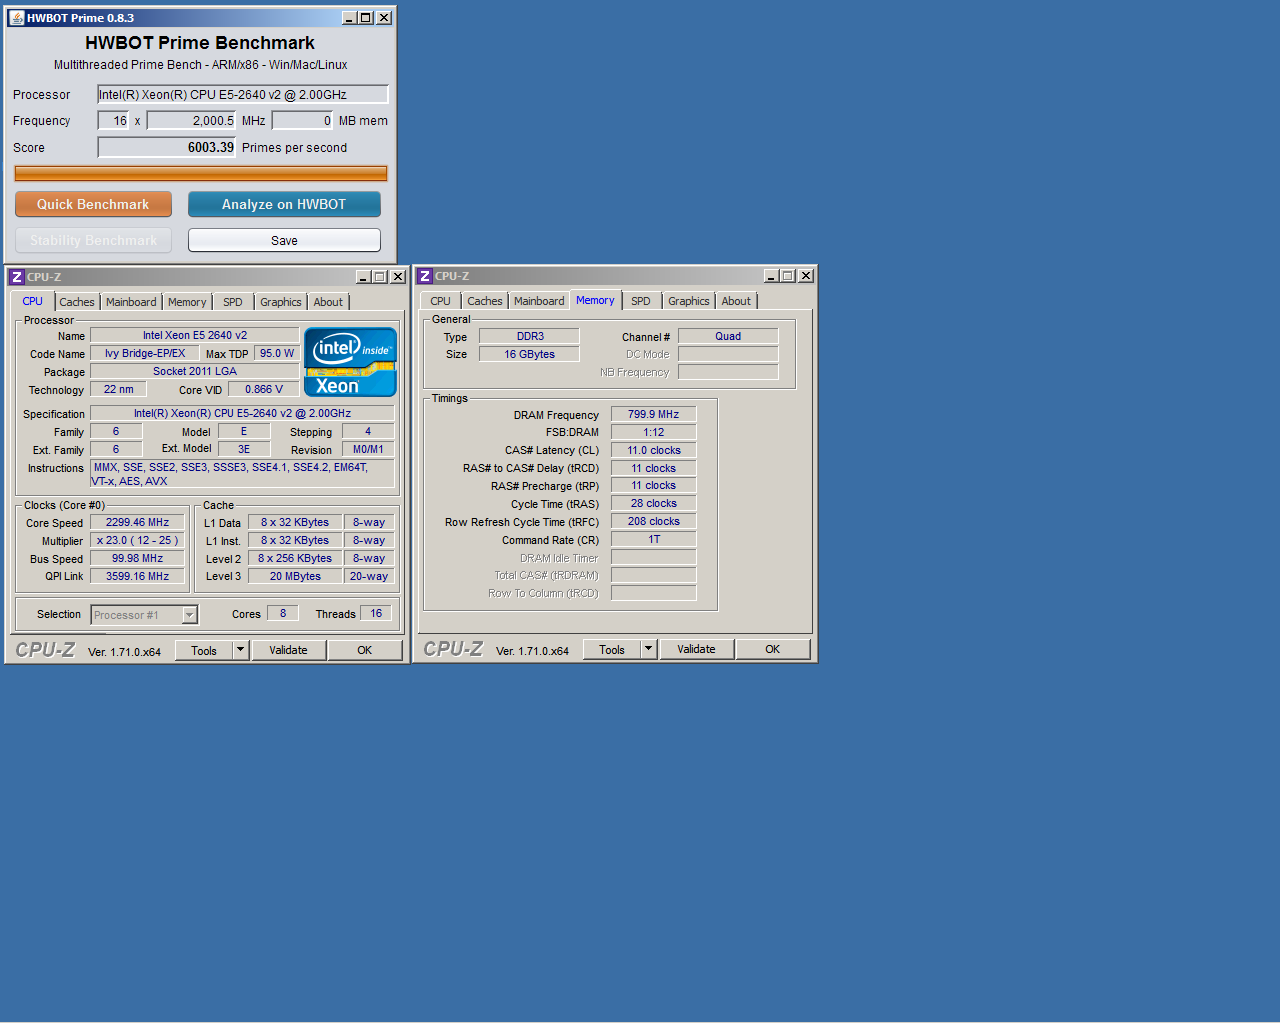This screenshot has width=1280, height=1024.
Task: Click memory Type value DDR3
Action: [530, 336]
